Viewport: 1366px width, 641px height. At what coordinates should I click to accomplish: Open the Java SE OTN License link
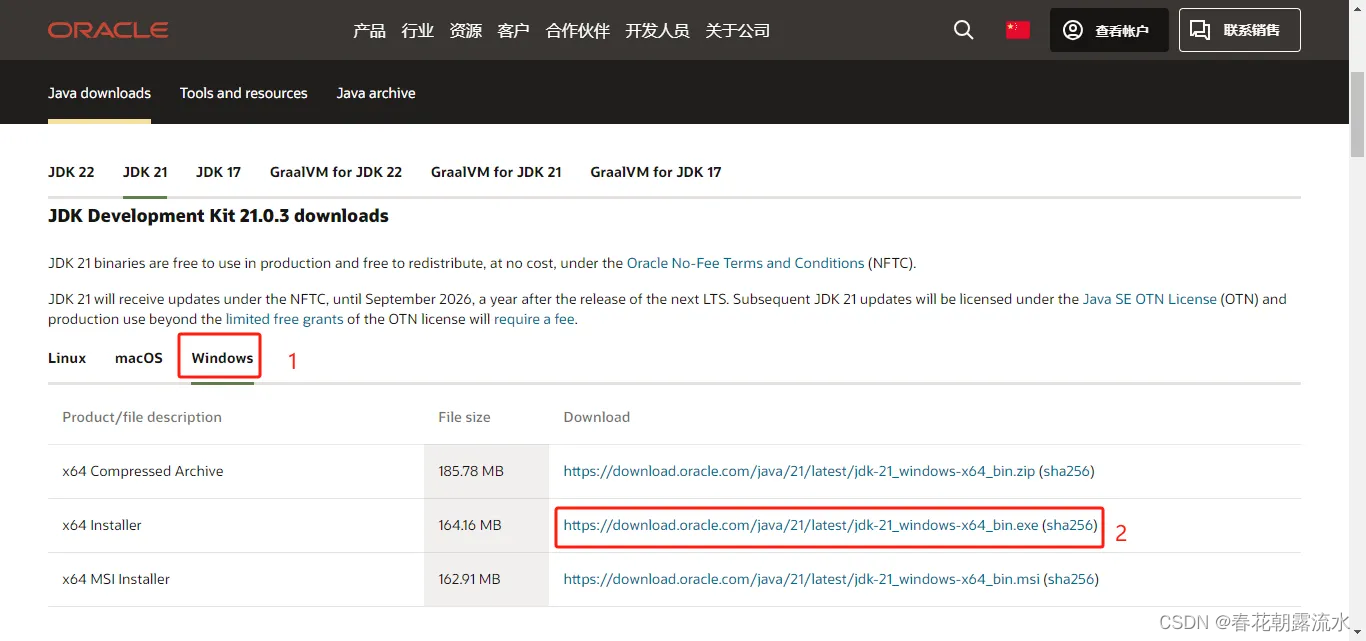pos(1150,299)
